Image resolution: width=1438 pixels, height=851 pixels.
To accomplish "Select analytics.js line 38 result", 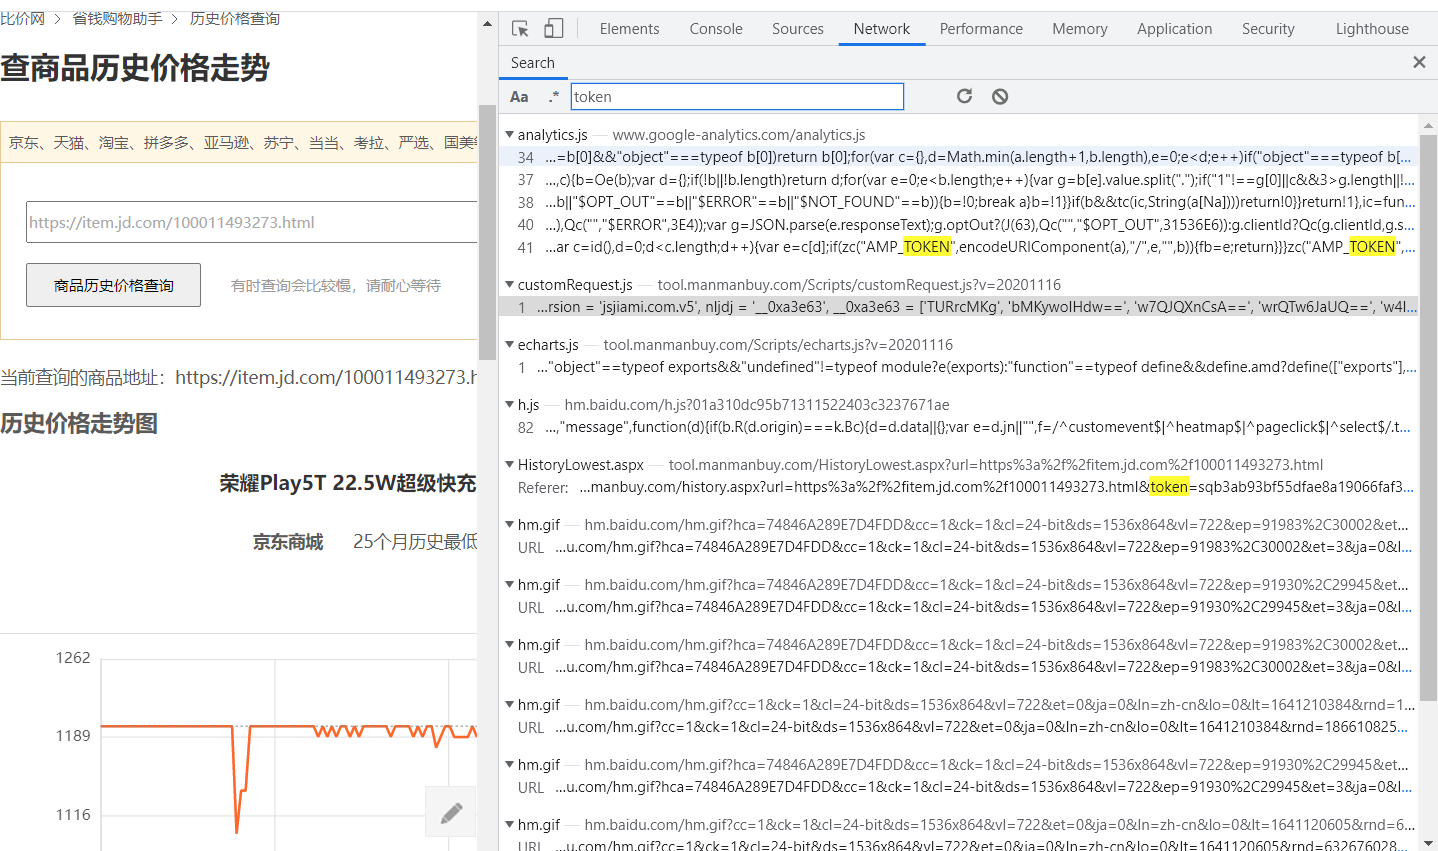I will [958, 201].
